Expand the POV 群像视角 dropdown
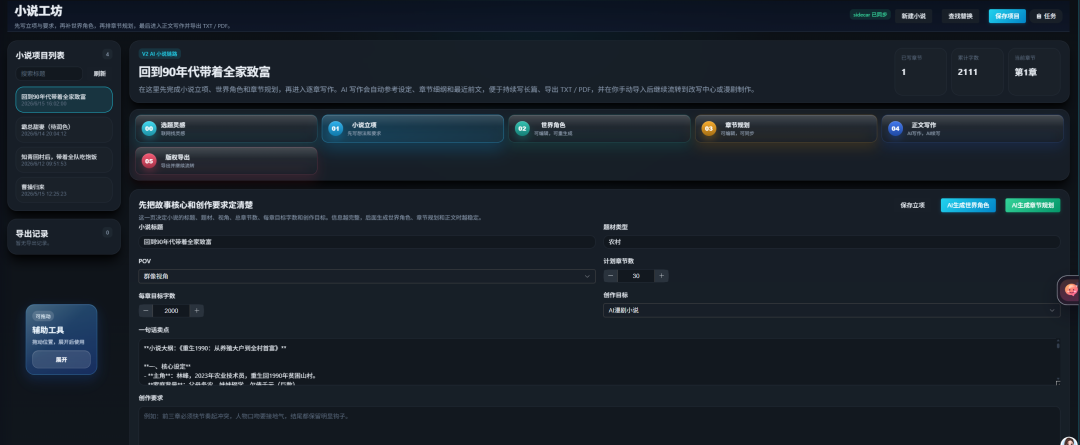Viewport: 1080px width, 445px height. 366,276
